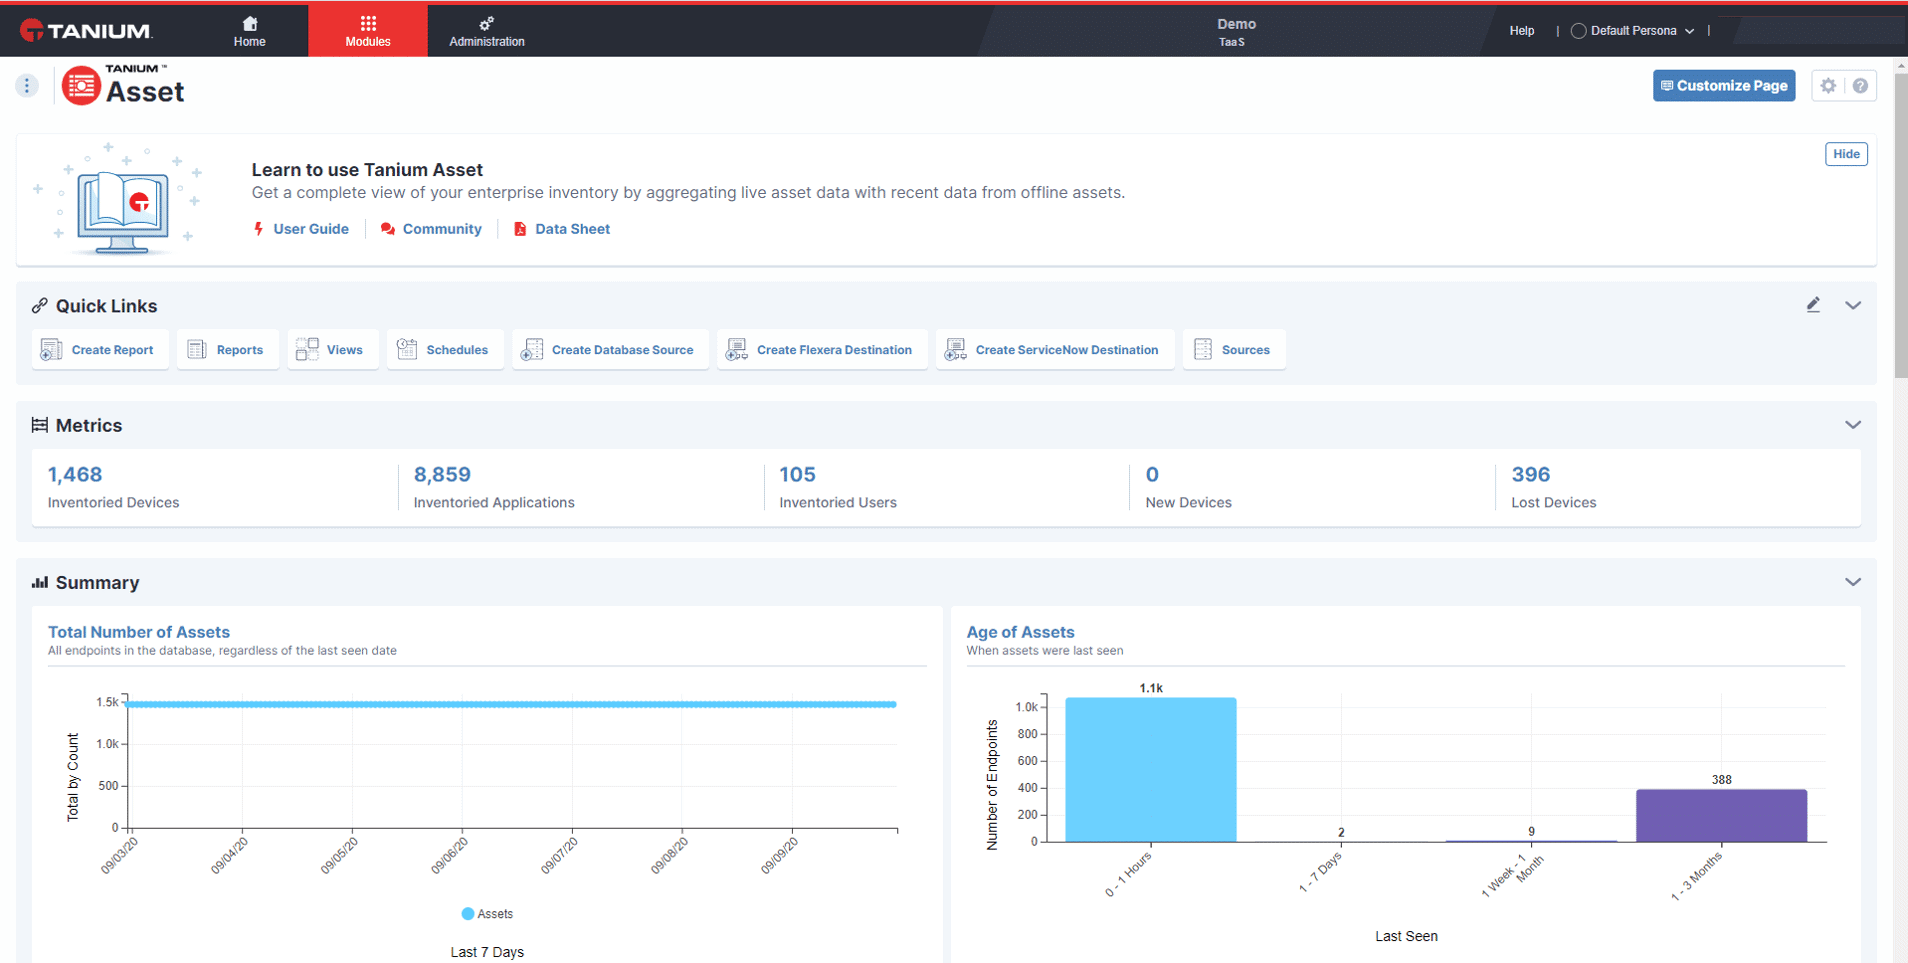Open the three-dot menu beside Asset
The height and width of the screenshot is (963, 1908).
point(27,86)
